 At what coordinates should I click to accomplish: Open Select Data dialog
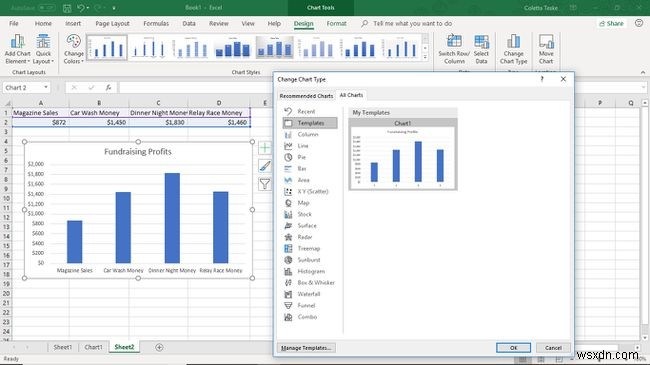481,49
